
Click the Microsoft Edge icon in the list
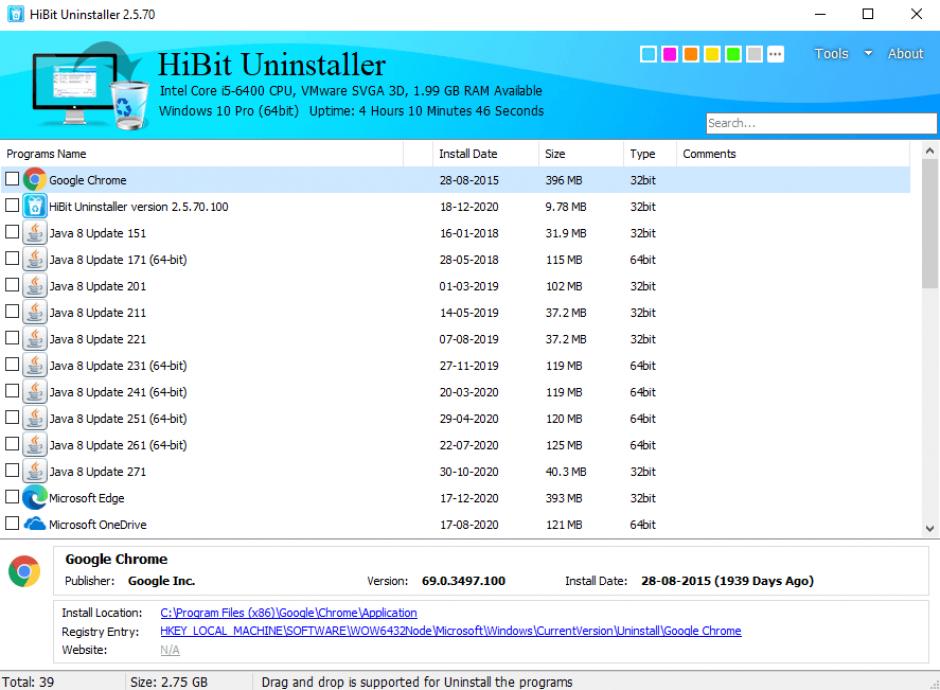[x=35, y=498]
